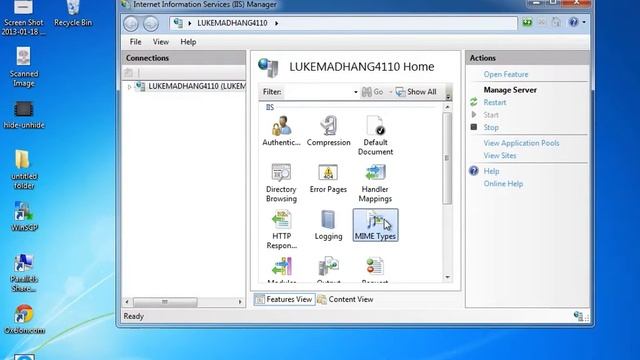Click the Stop server action
The image size is (640, 360).
491,127
